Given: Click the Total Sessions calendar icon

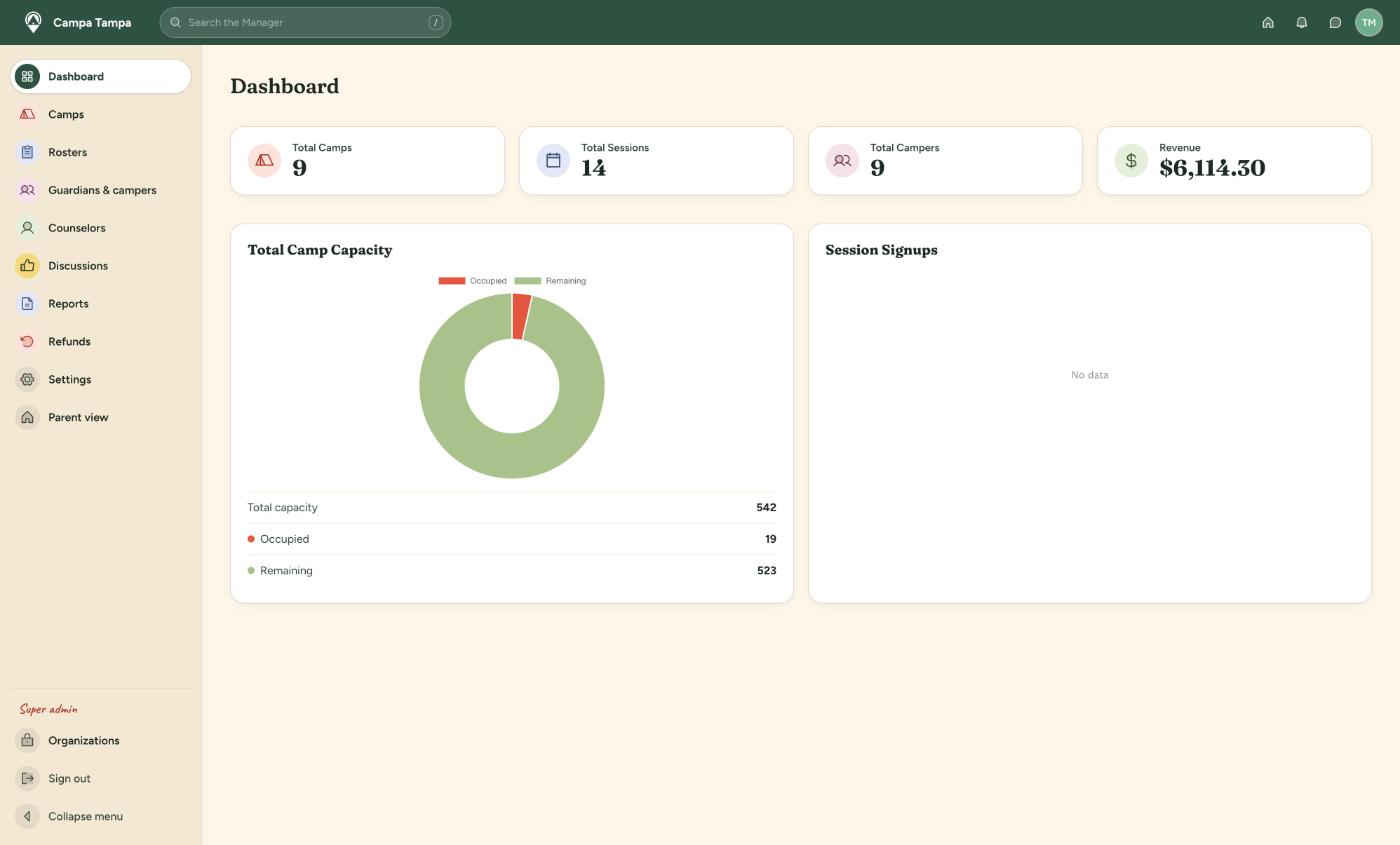Looking at the screenshot, I should tap(553, 160).
